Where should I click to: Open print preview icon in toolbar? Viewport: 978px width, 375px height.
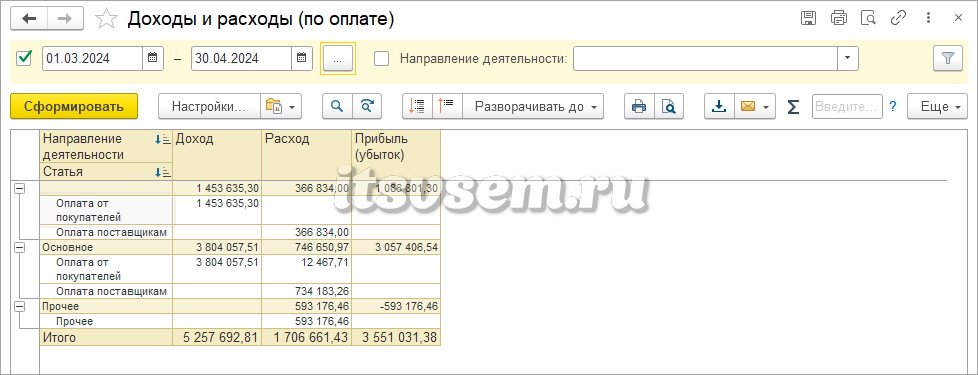pyautogui.click(x=669, y=107)
